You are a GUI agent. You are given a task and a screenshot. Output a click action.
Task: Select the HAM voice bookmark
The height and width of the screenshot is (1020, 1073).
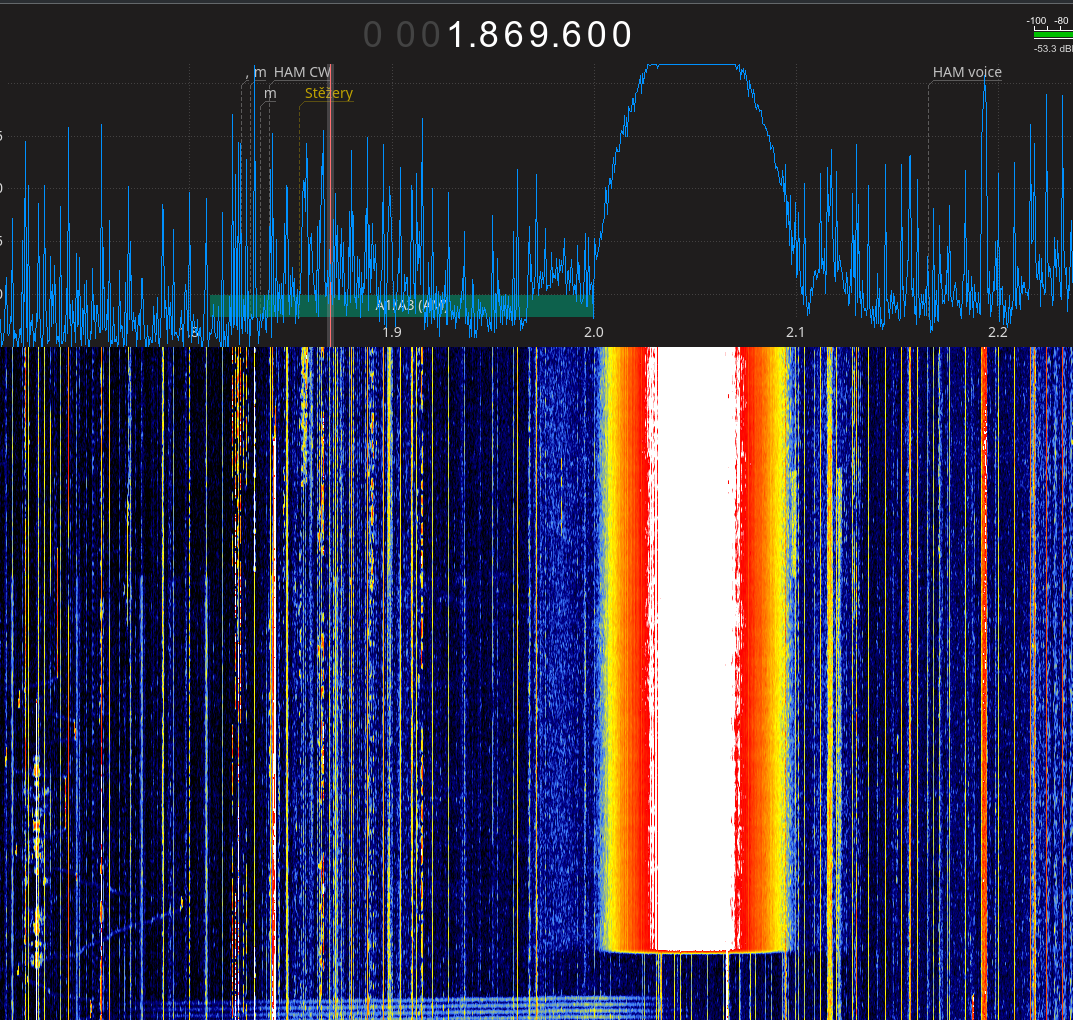coord(967,72)
